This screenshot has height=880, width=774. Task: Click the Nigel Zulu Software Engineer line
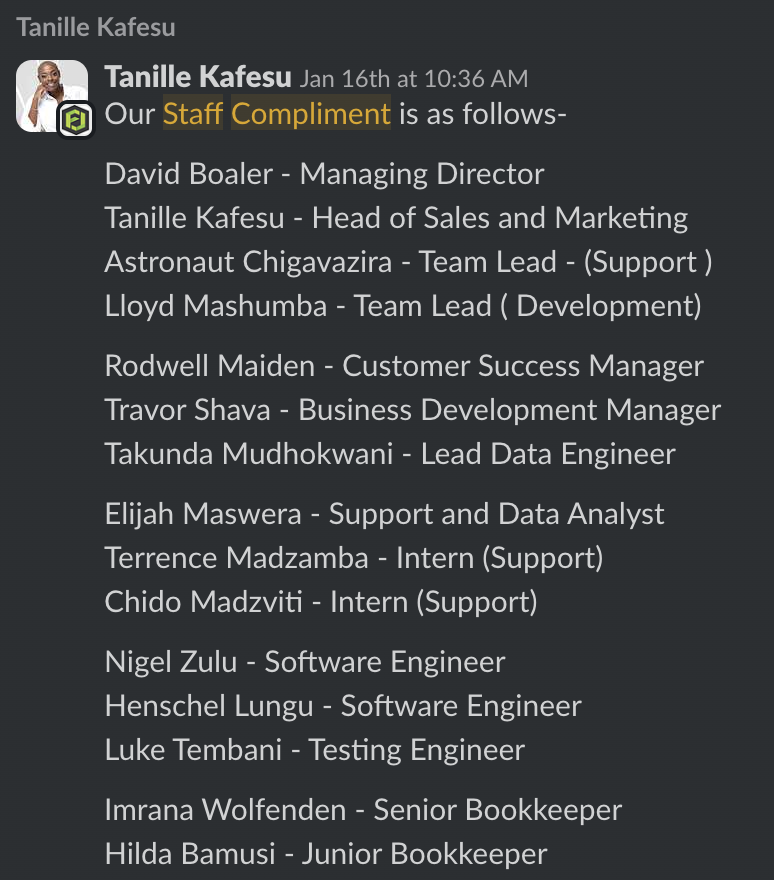pyautogui.click(x=305, y=662)
